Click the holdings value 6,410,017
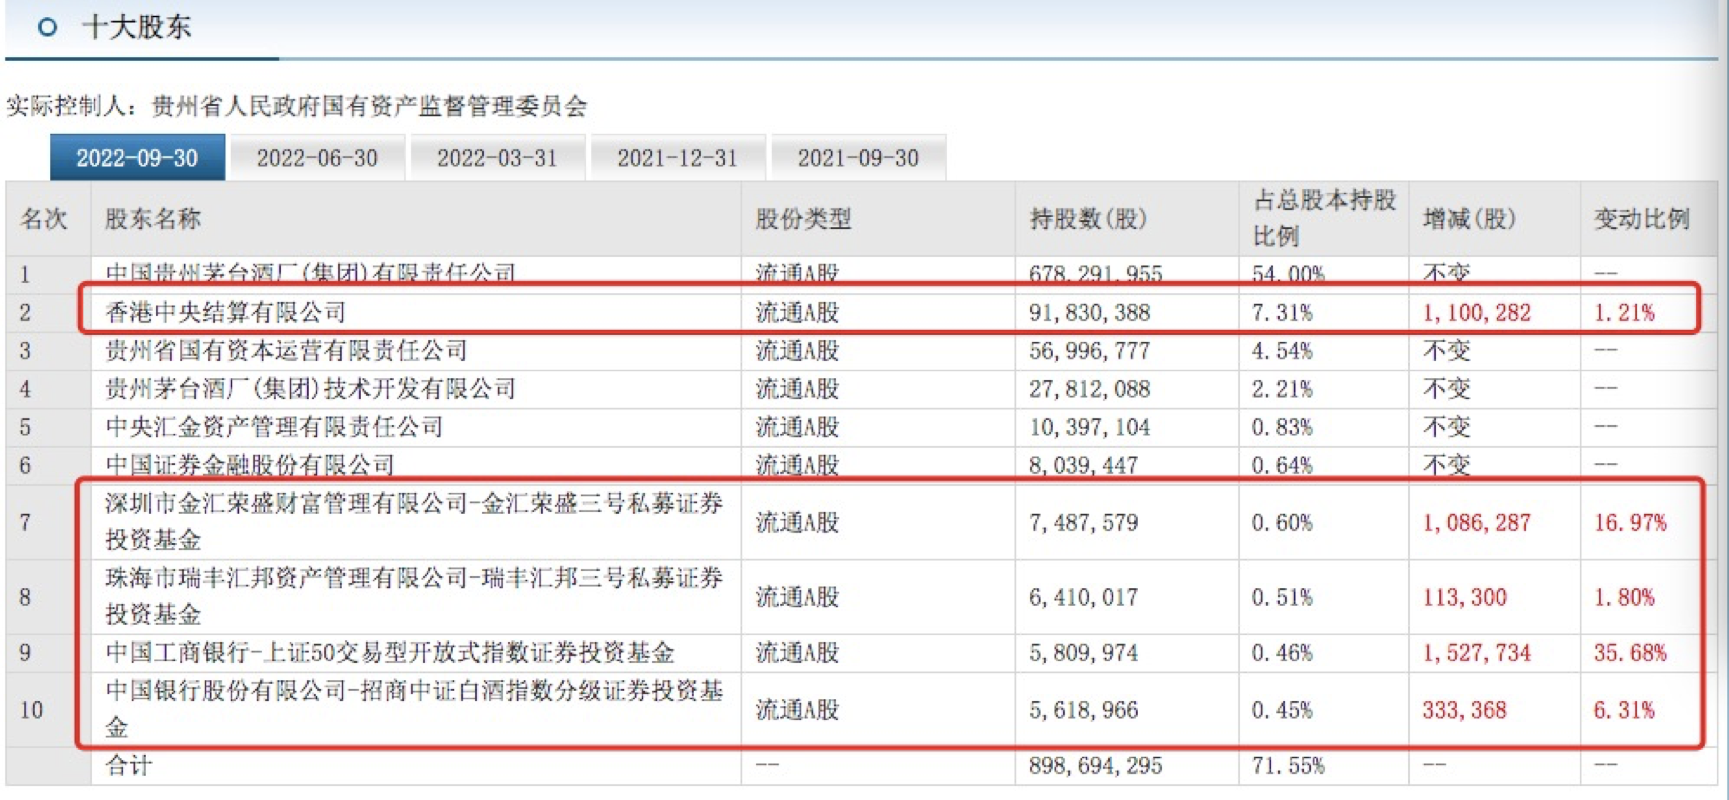 pyautogui.click(x=1083, y=597)
